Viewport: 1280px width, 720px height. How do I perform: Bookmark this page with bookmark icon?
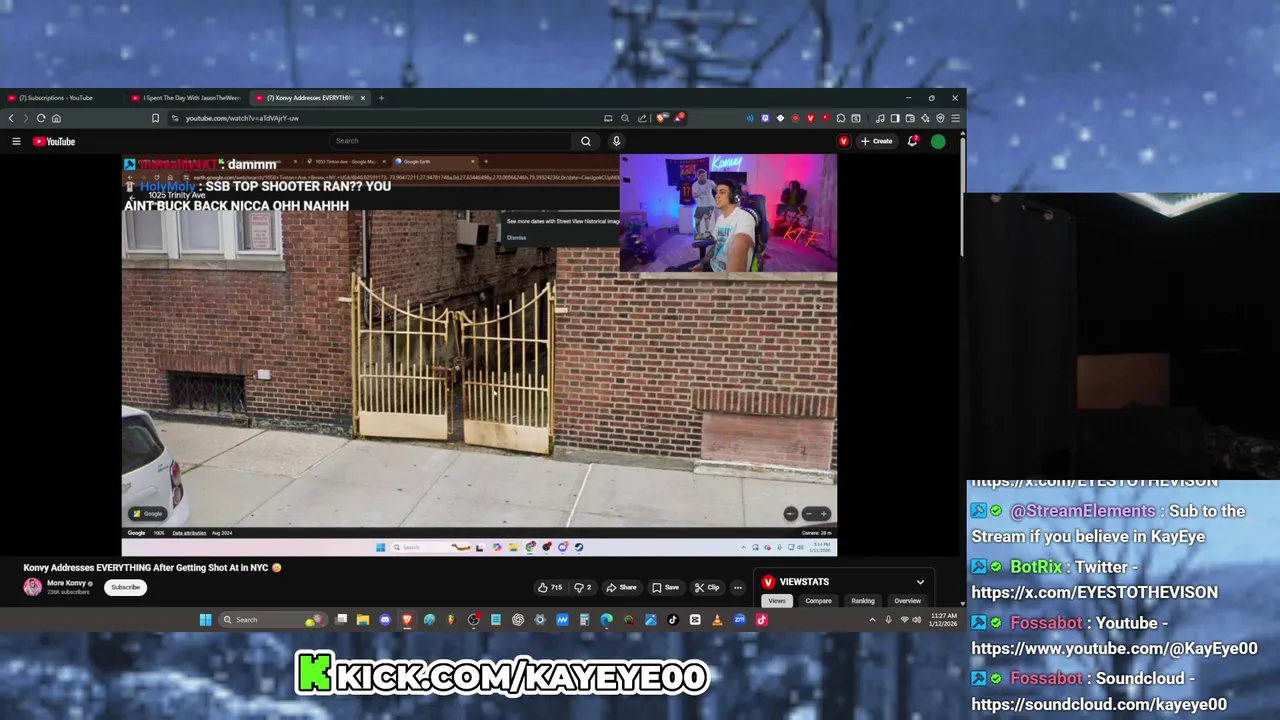155,118
